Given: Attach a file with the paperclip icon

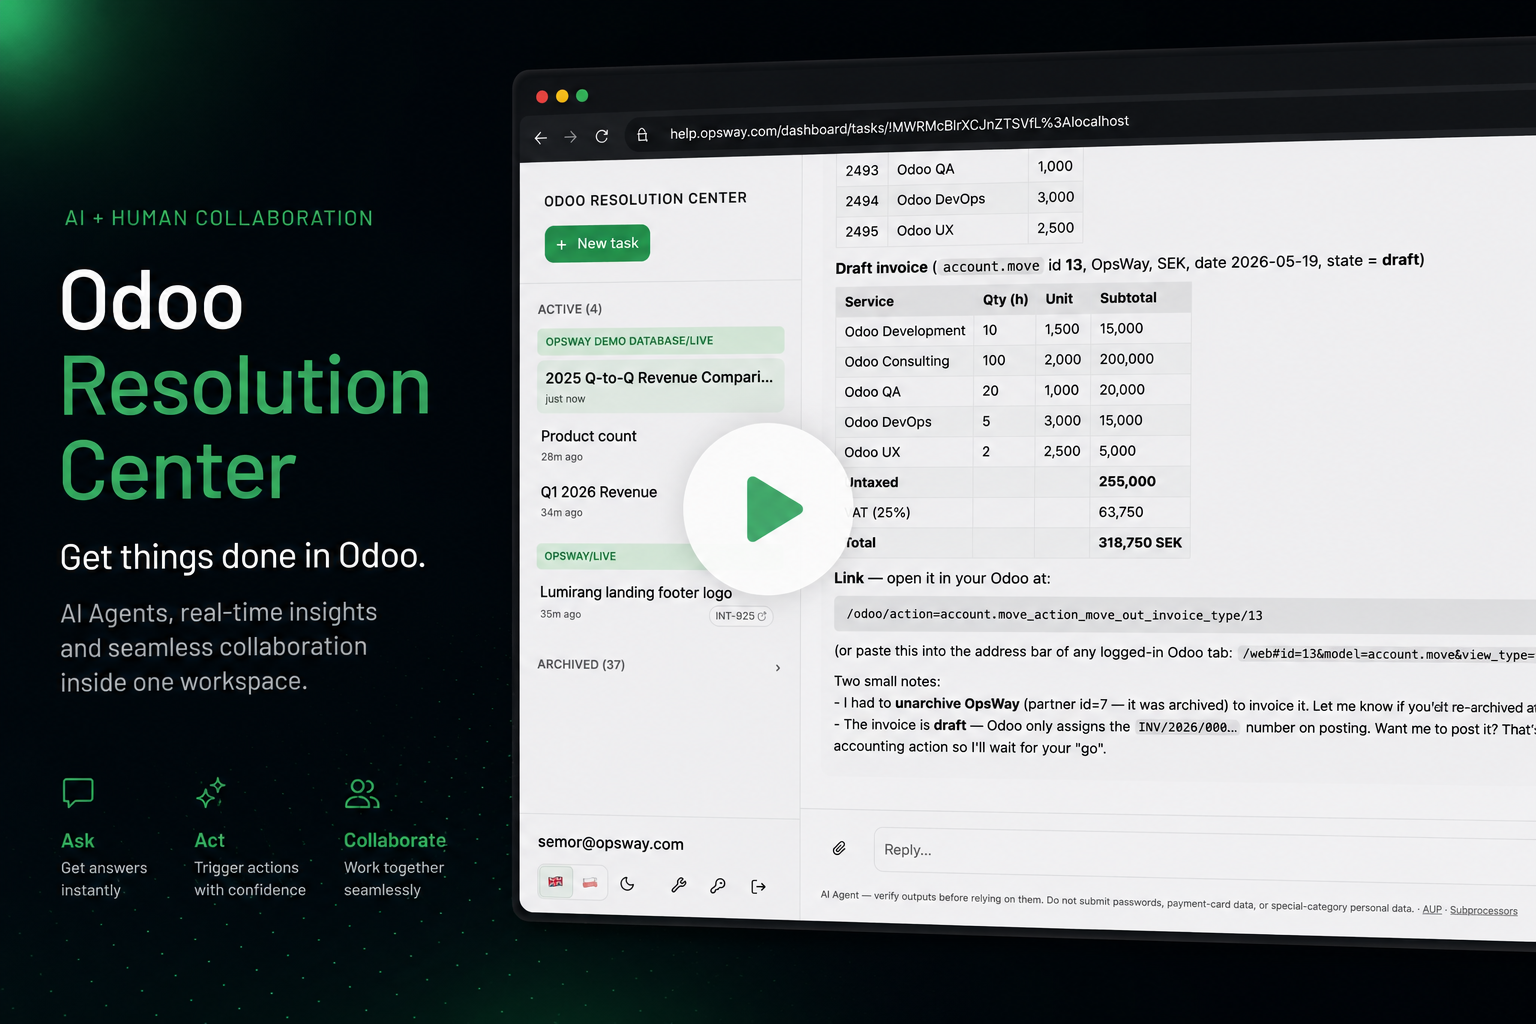Looking at the screenshot, I should click(x=839, y=848).
